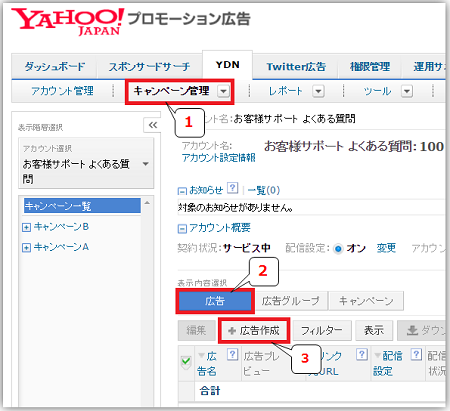Open the 権限管理 tab
The image size is (450, 411).
[370, 67]
